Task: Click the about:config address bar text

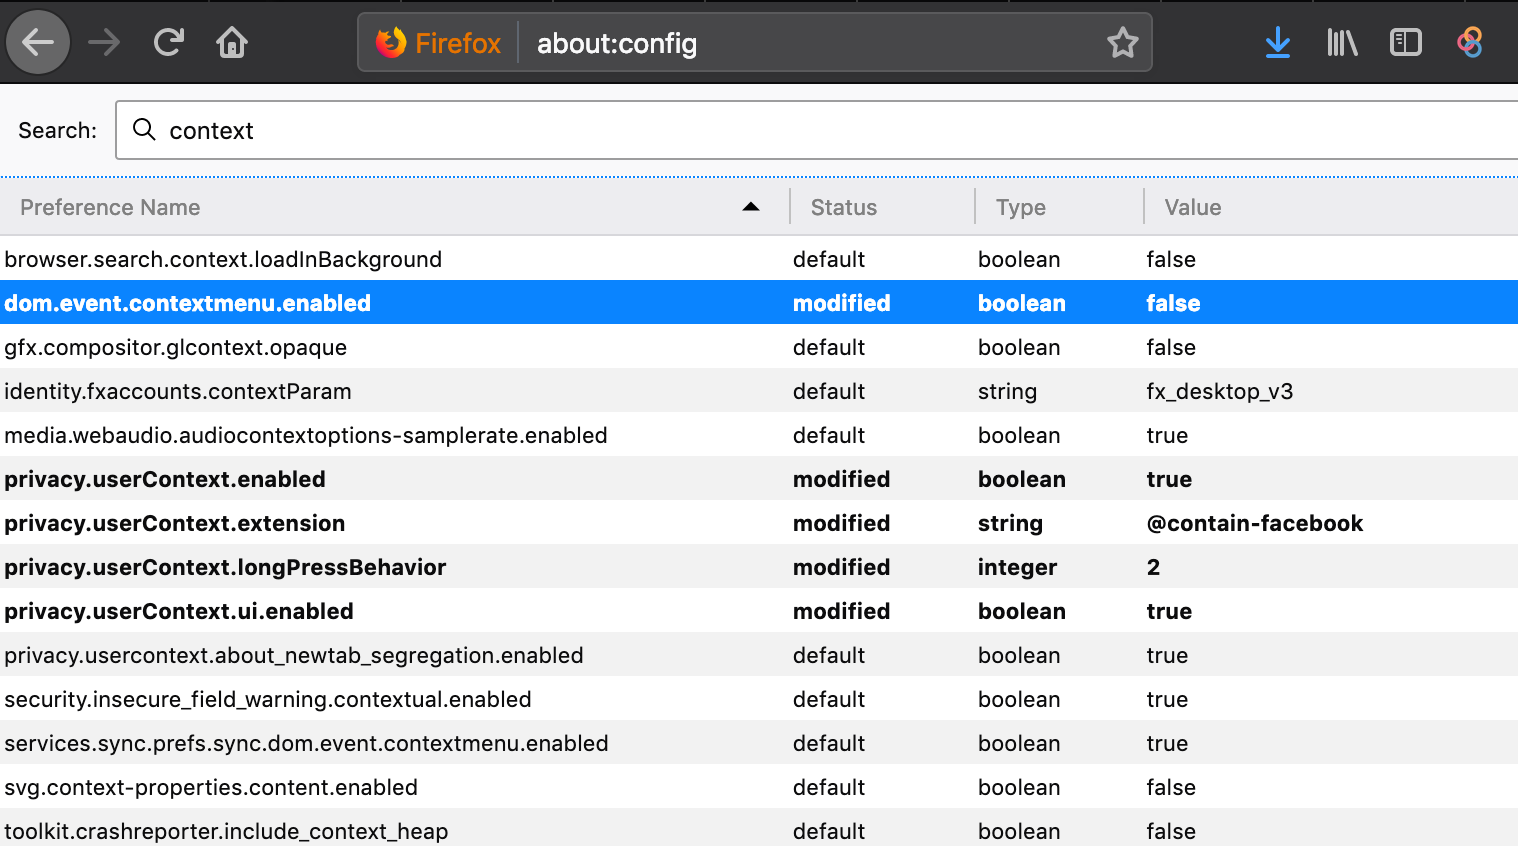Action: [x=617, y=43]
